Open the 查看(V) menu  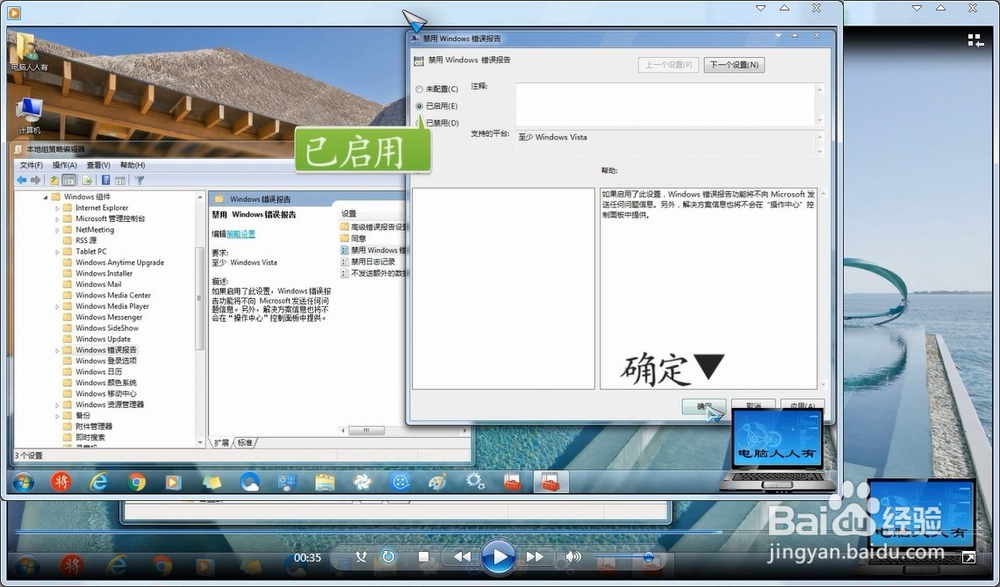coord(98,165)
